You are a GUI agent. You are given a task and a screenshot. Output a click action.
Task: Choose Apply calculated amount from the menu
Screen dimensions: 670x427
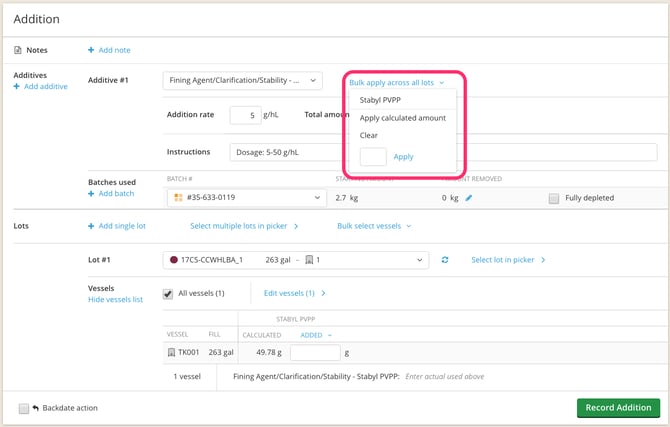click(x=402, y=118)
